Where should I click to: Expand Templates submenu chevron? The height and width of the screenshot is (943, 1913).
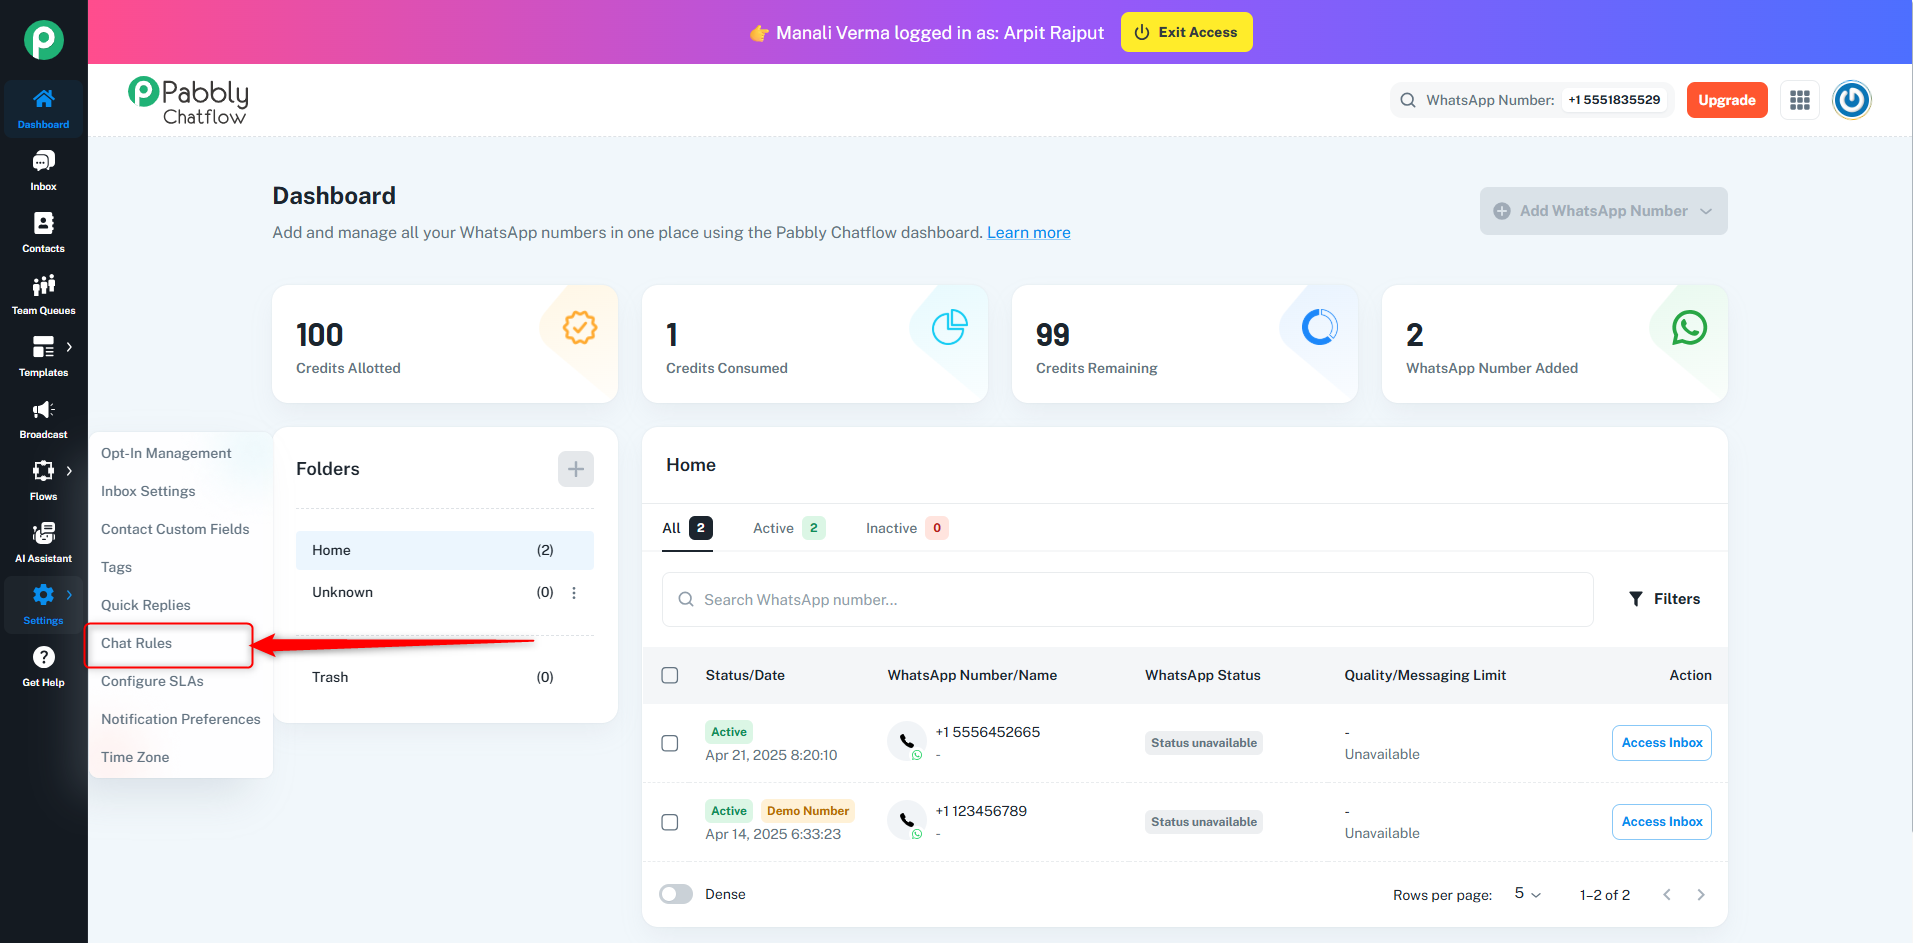click(69, 347)
